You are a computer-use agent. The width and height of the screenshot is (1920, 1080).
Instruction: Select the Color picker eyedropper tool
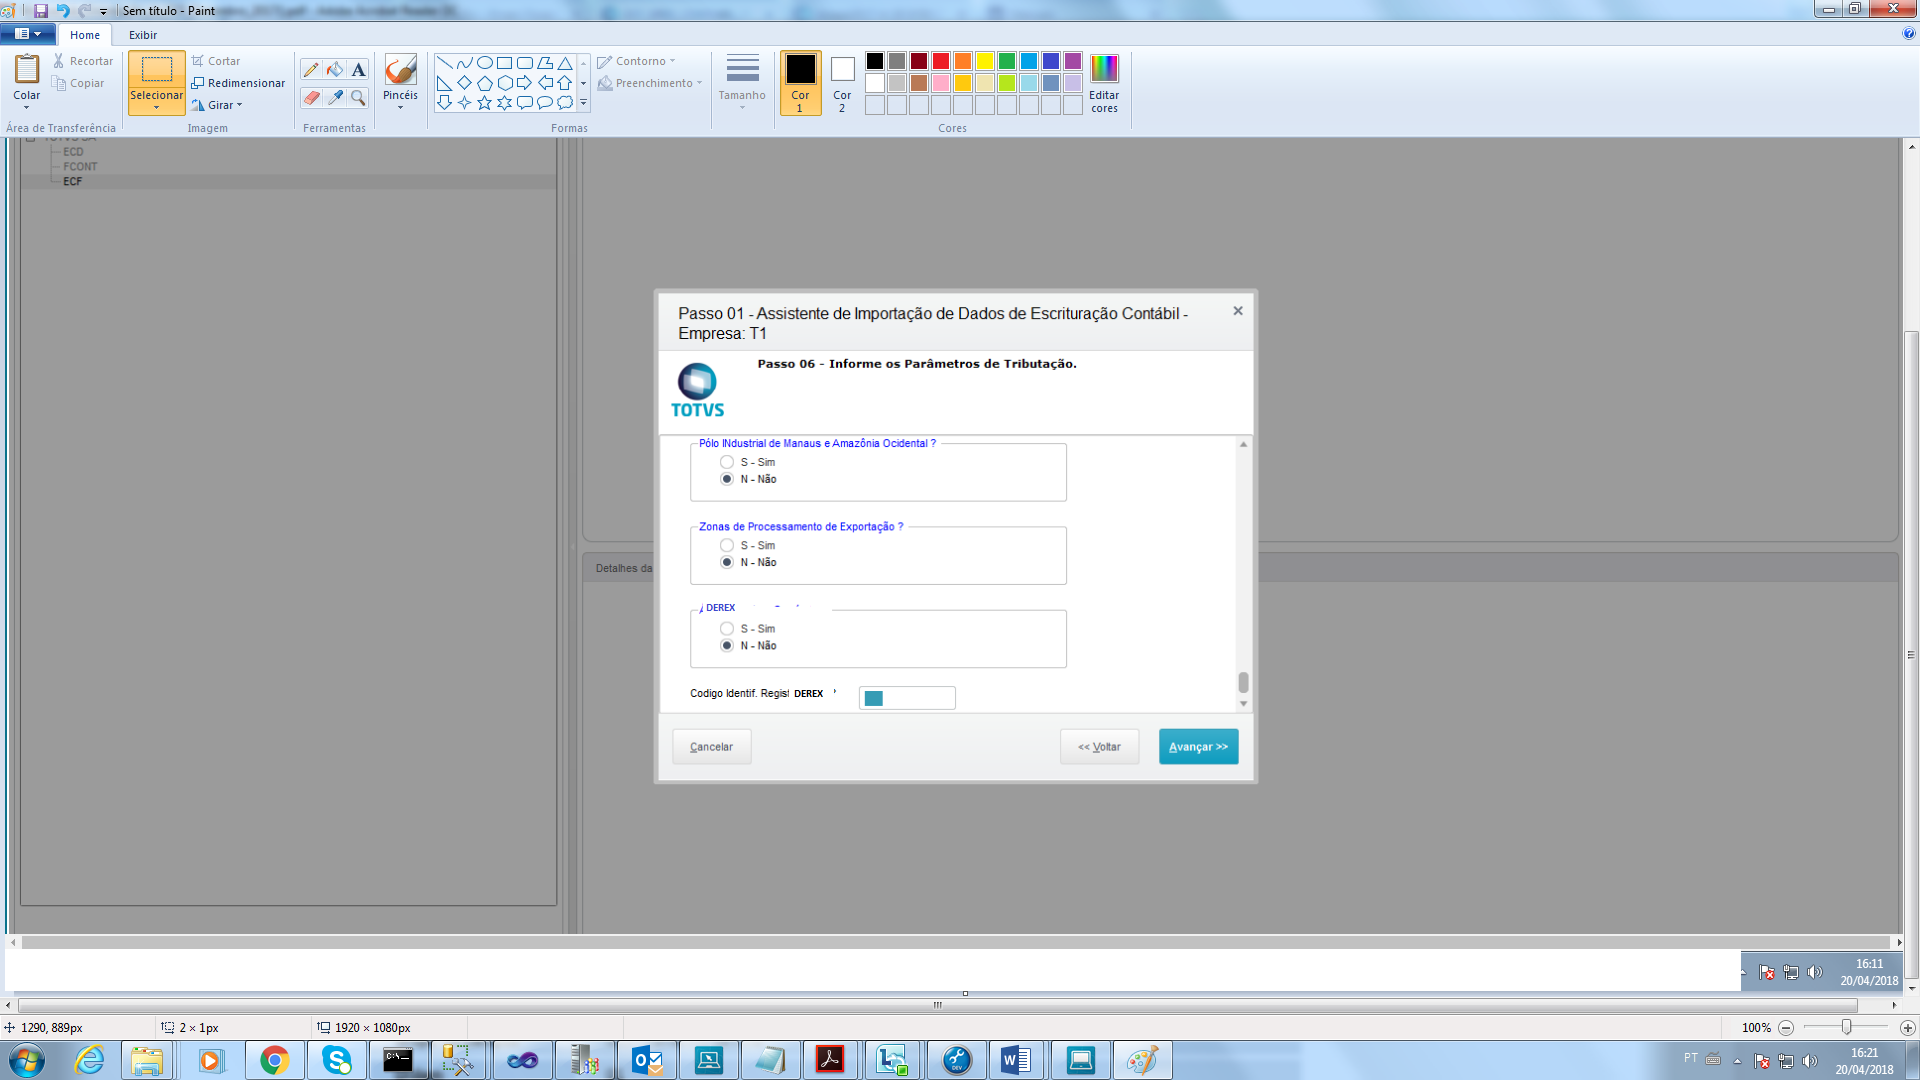pos(335,97)
